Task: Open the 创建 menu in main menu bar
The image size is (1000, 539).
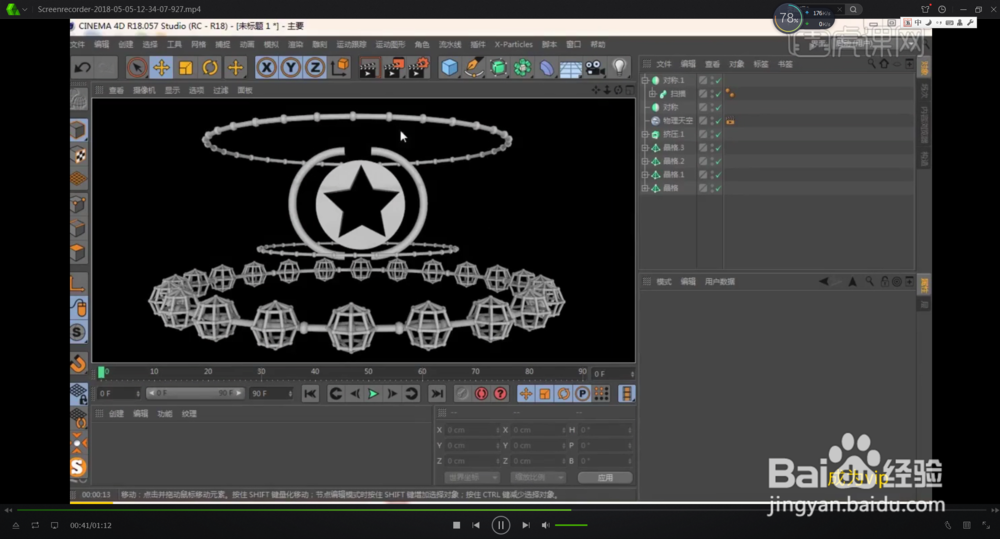Action: [126, 45]
